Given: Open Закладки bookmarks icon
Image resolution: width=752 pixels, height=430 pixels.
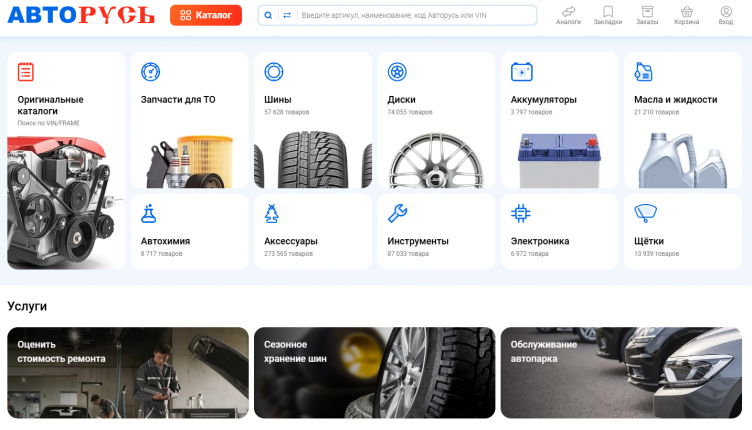Looking at the screenshot, I should click(607, 12).
